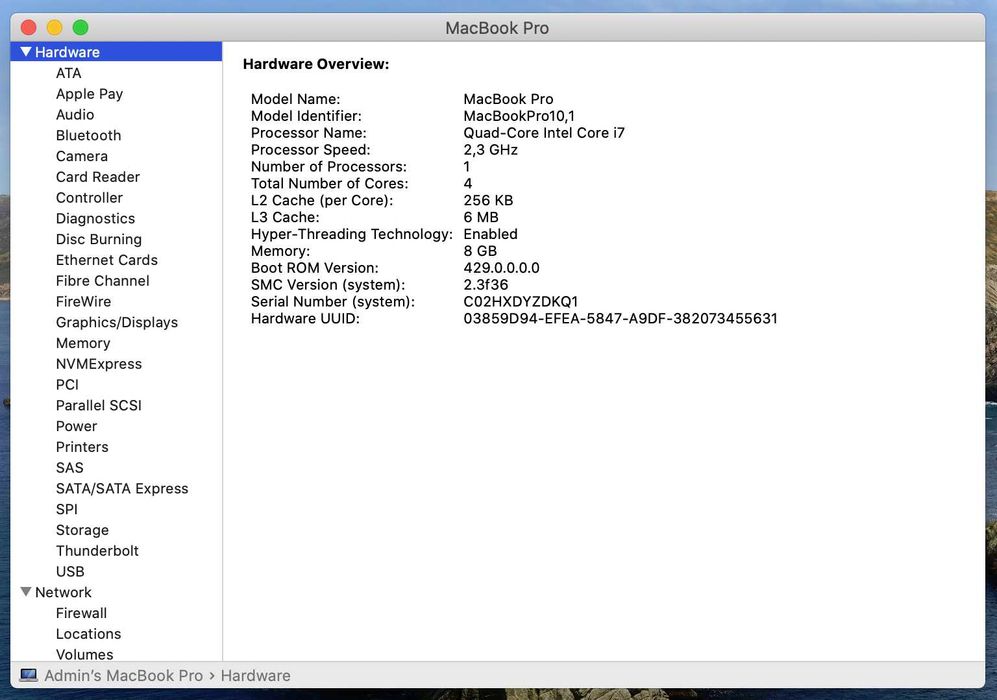Click Admin's MacBook Pro in path bar
The width and height of the screenshot is (997, 700).
123,675
